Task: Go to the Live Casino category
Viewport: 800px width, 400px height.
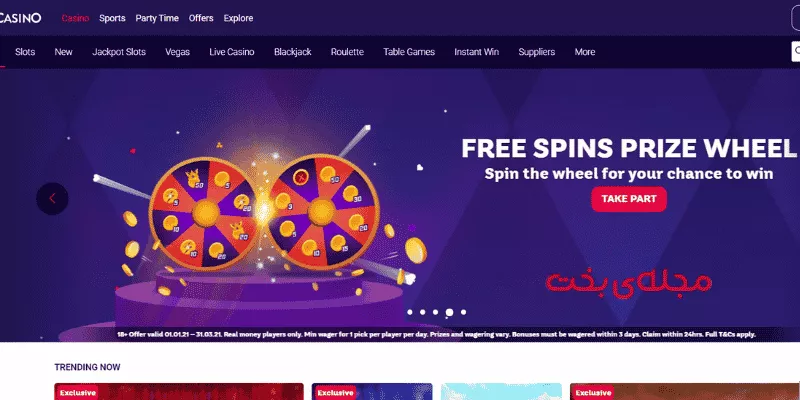Action: click(232, 52)
